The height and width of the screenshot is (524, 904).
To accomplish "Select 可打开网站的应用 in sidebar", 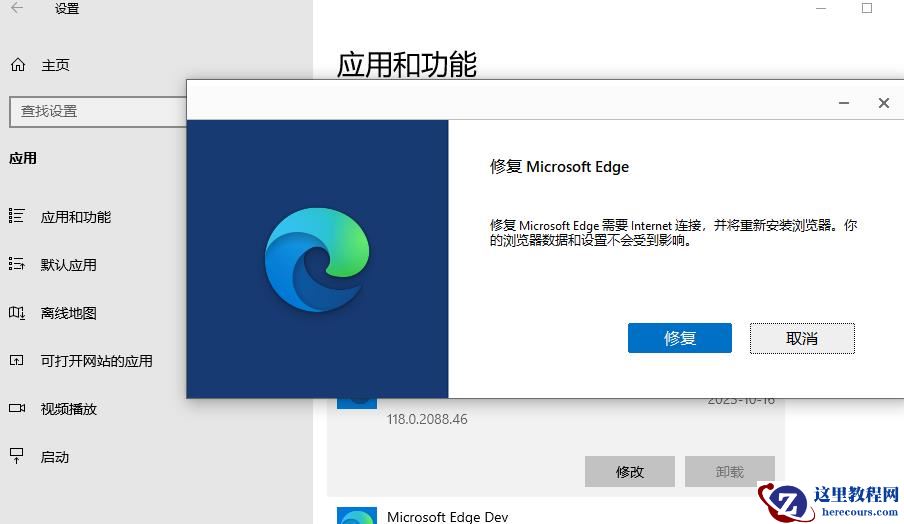I will coord(96,361).
